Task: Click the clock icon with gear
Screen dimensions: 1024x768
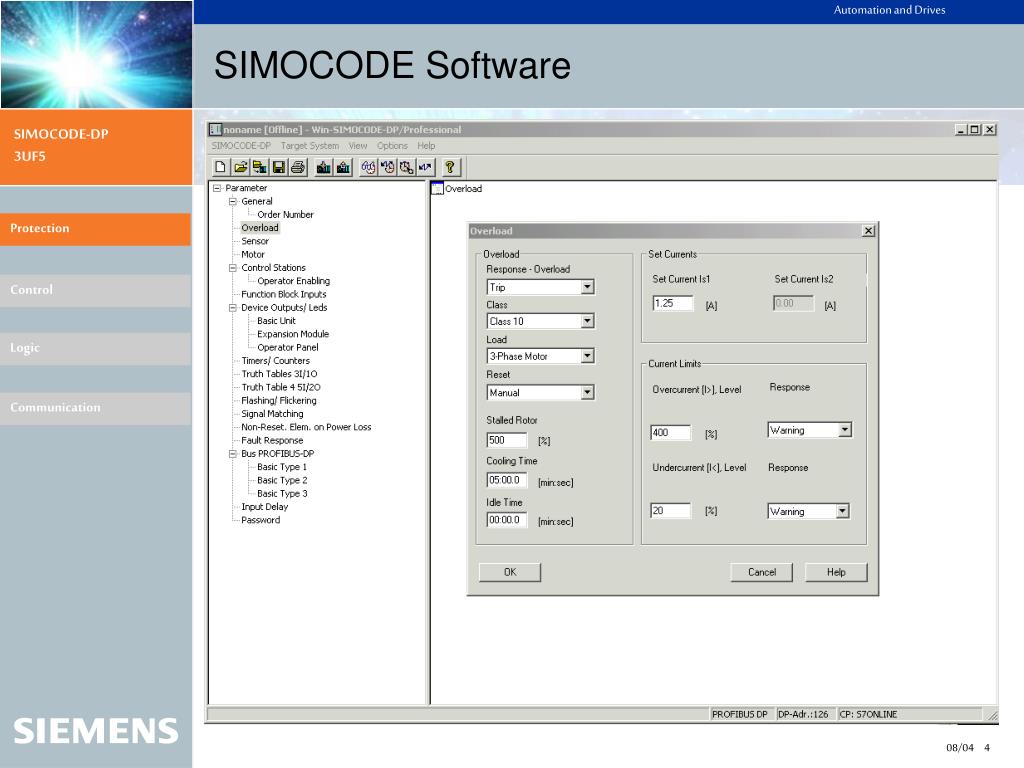Action: (x=406, y=167)
